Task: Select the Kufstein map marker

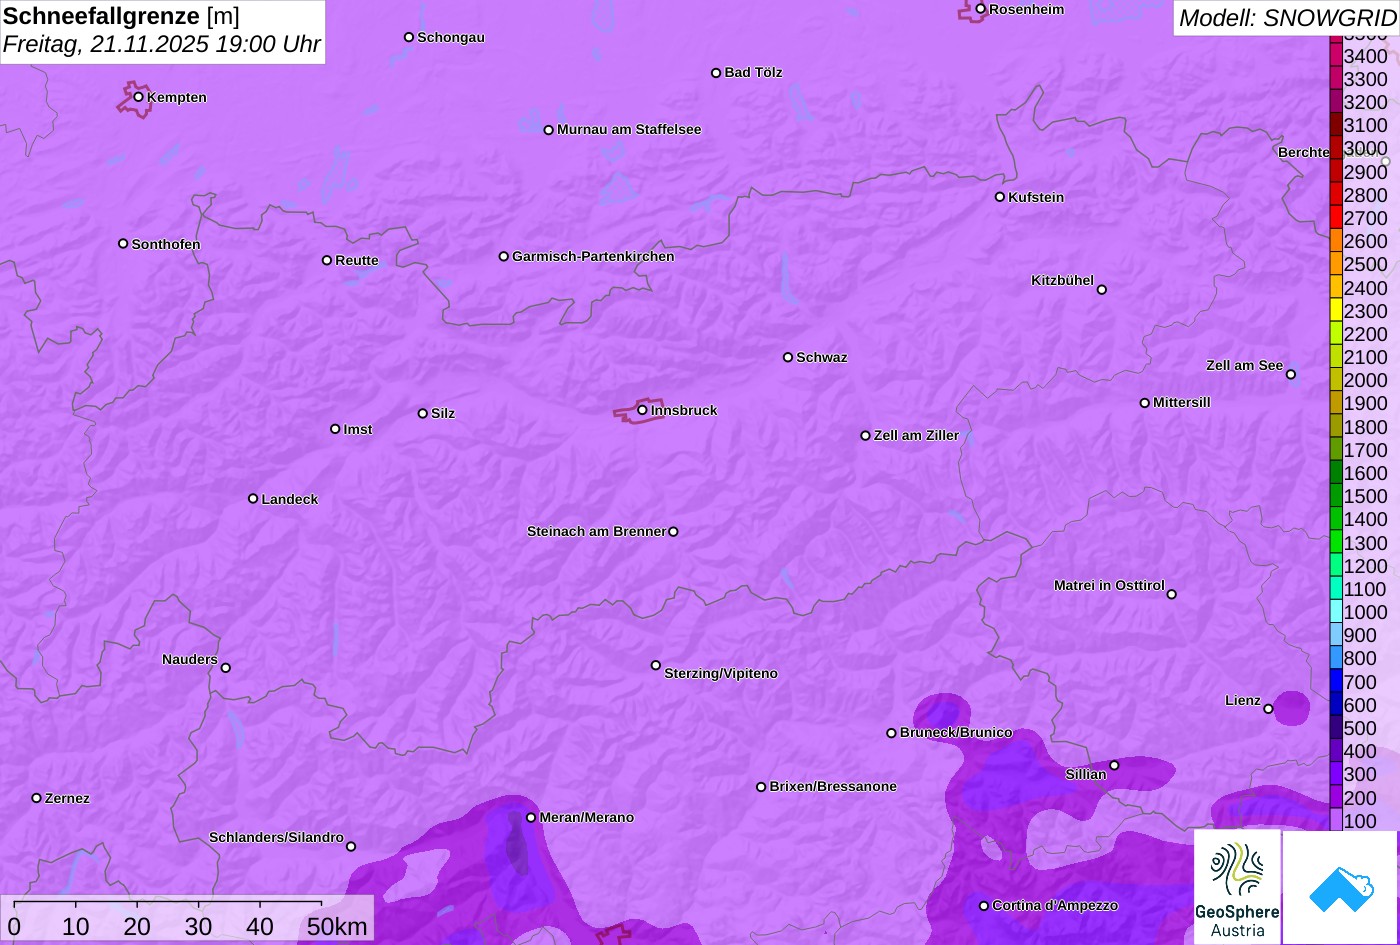Action: click(x=1000, y=197)
